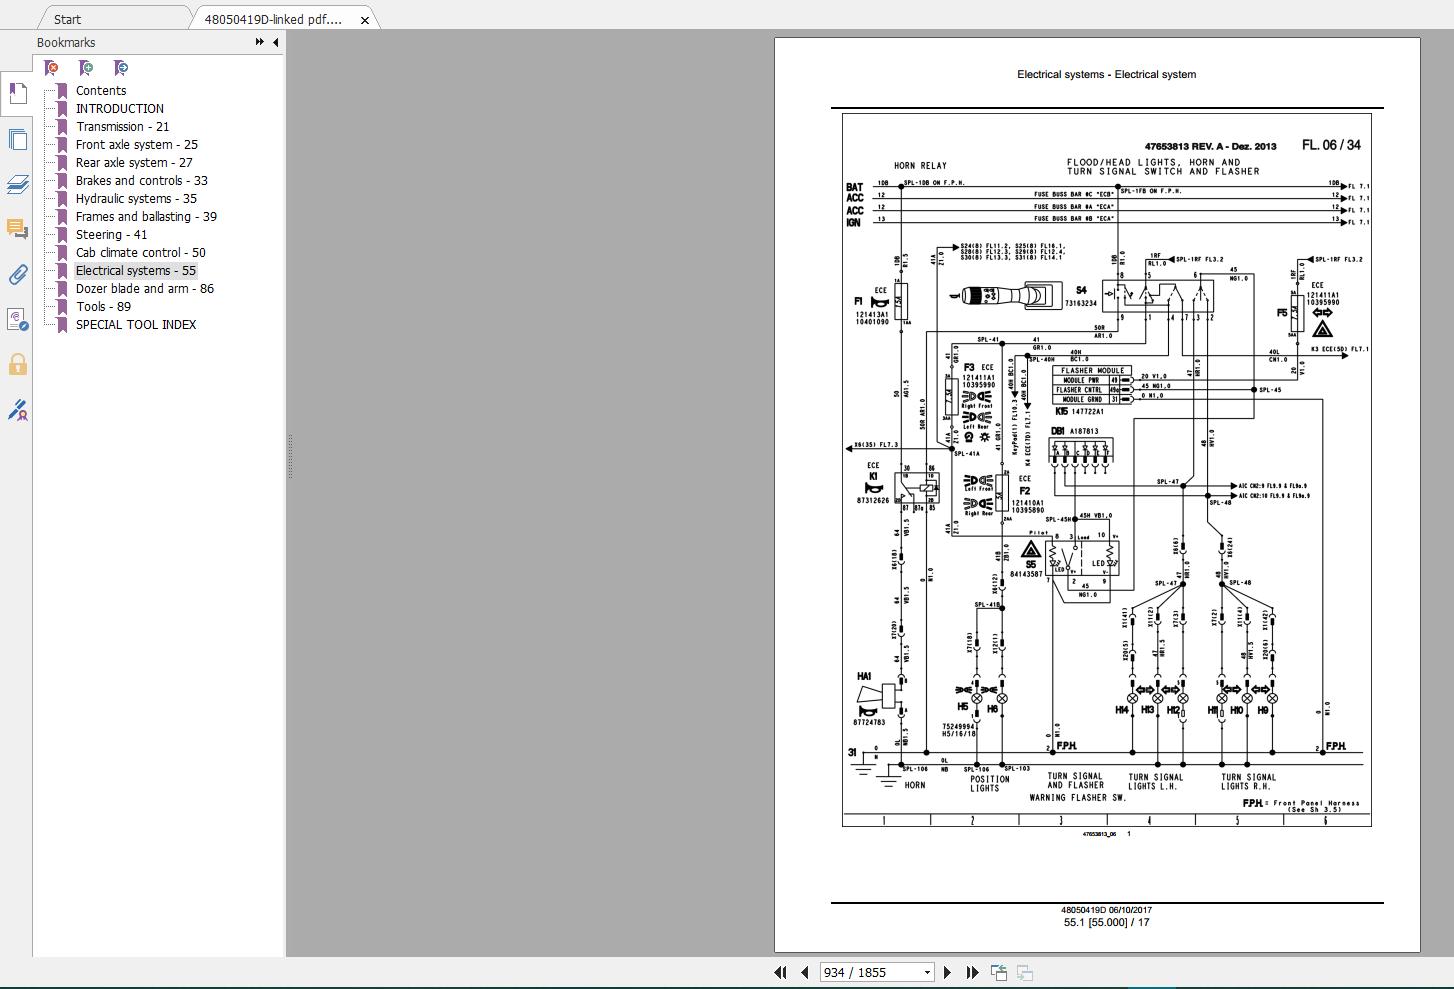Open Hydraulic systems - 35 bookmark
The image size is (1454, 989).
pyautogui.click(x=136, y=198)
